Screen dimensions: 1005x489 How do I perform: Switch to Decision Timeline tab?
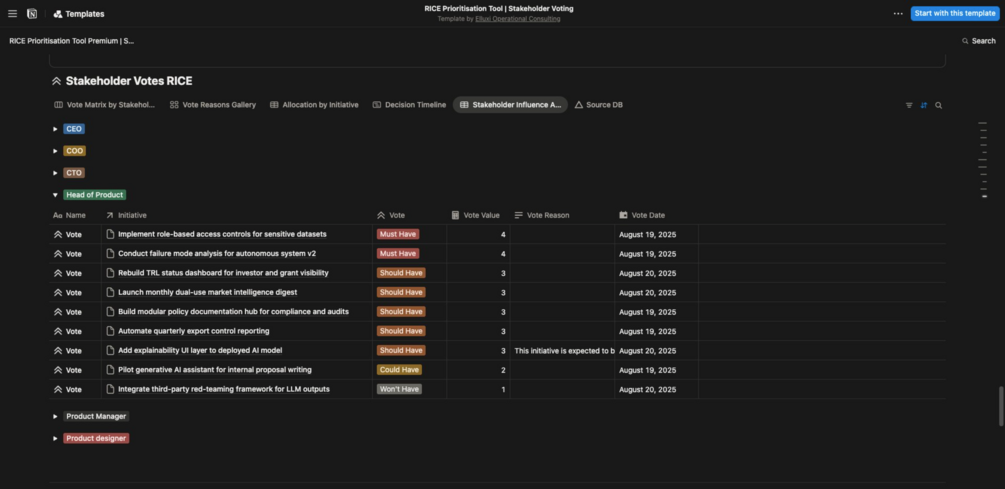point(409,104)
